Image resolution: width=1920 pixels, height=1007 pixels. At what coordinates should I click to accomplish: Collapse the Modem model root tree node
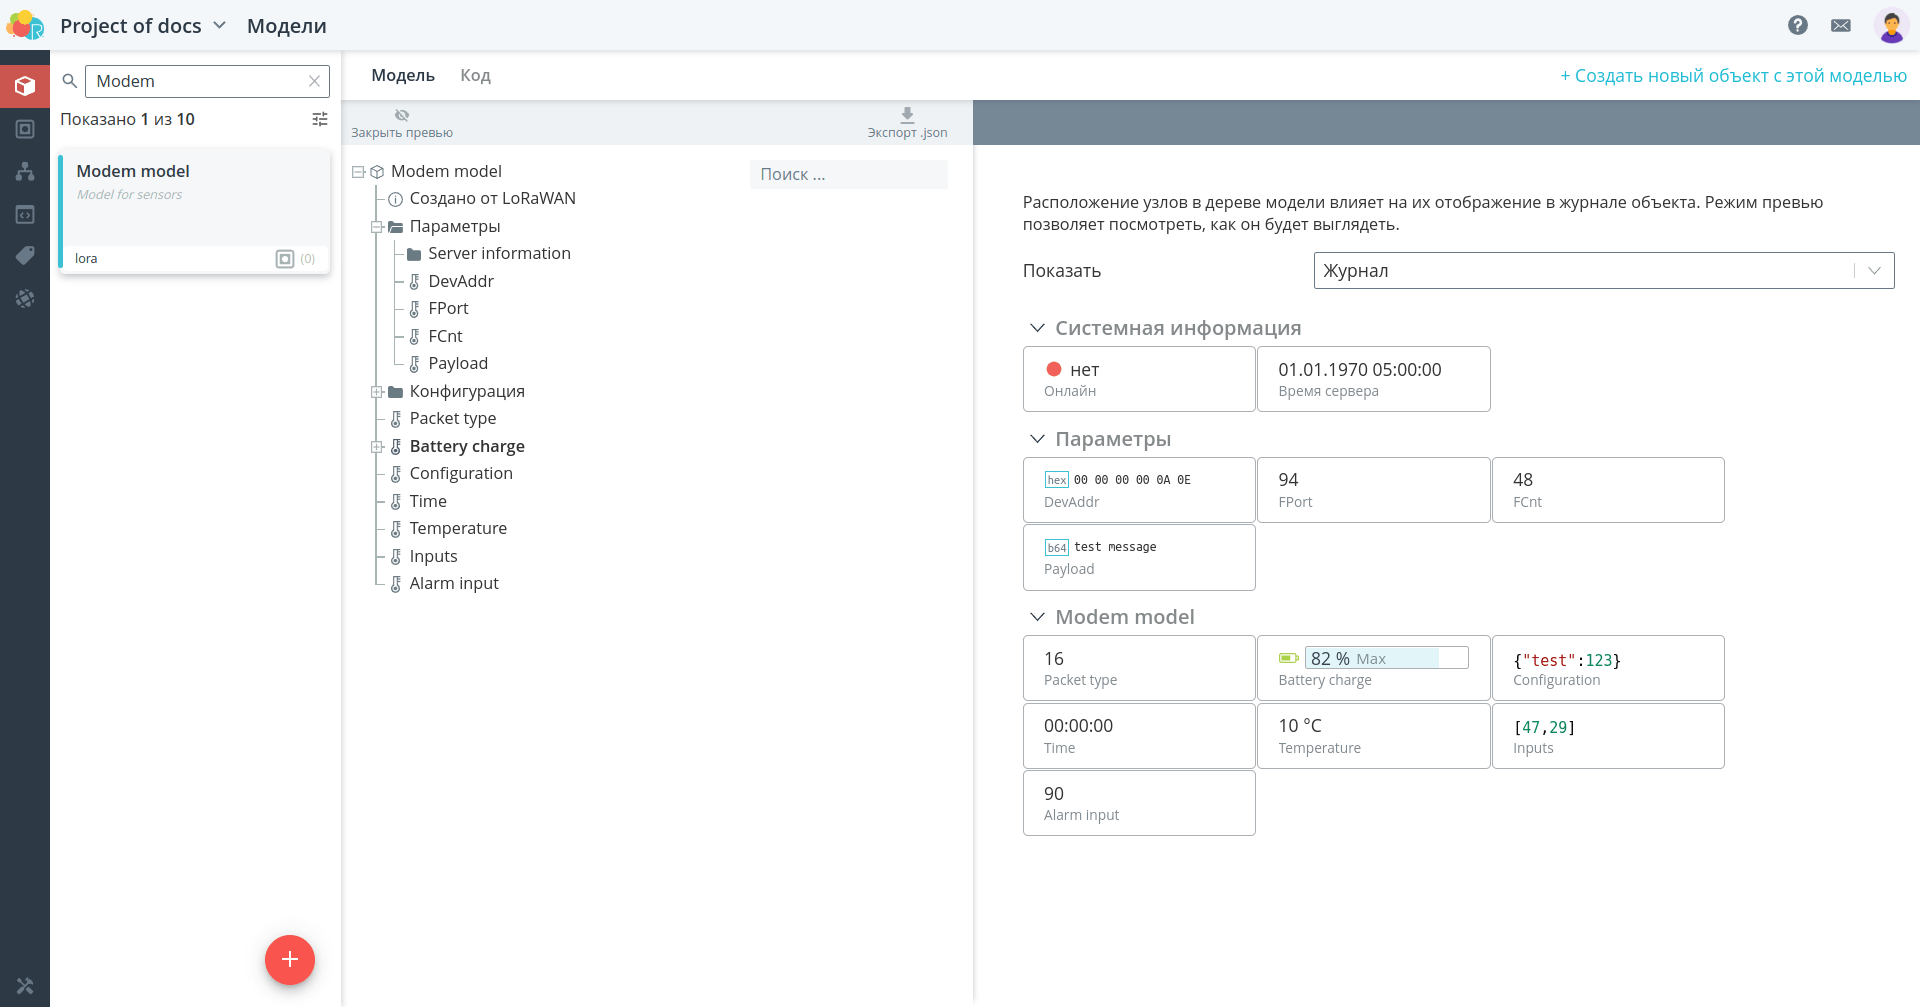(358, 172)
